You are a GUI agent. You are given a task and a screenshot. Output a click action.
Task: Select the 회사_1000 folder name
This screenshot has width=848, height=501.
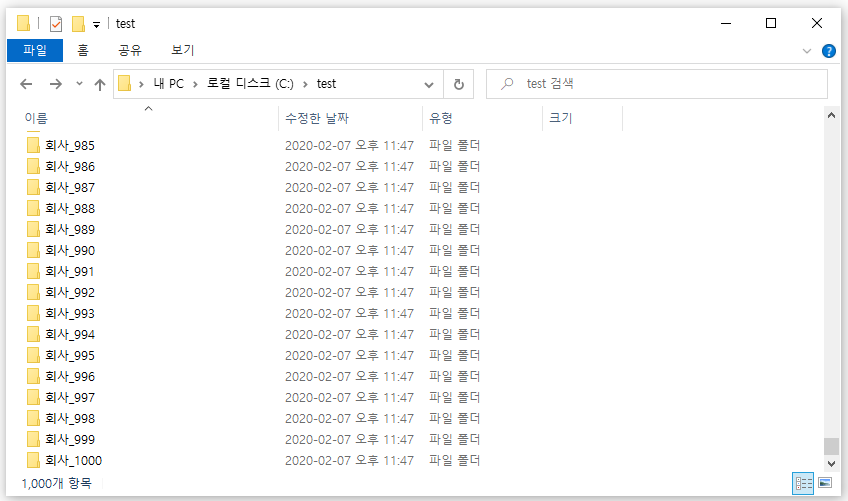point(74,460)
